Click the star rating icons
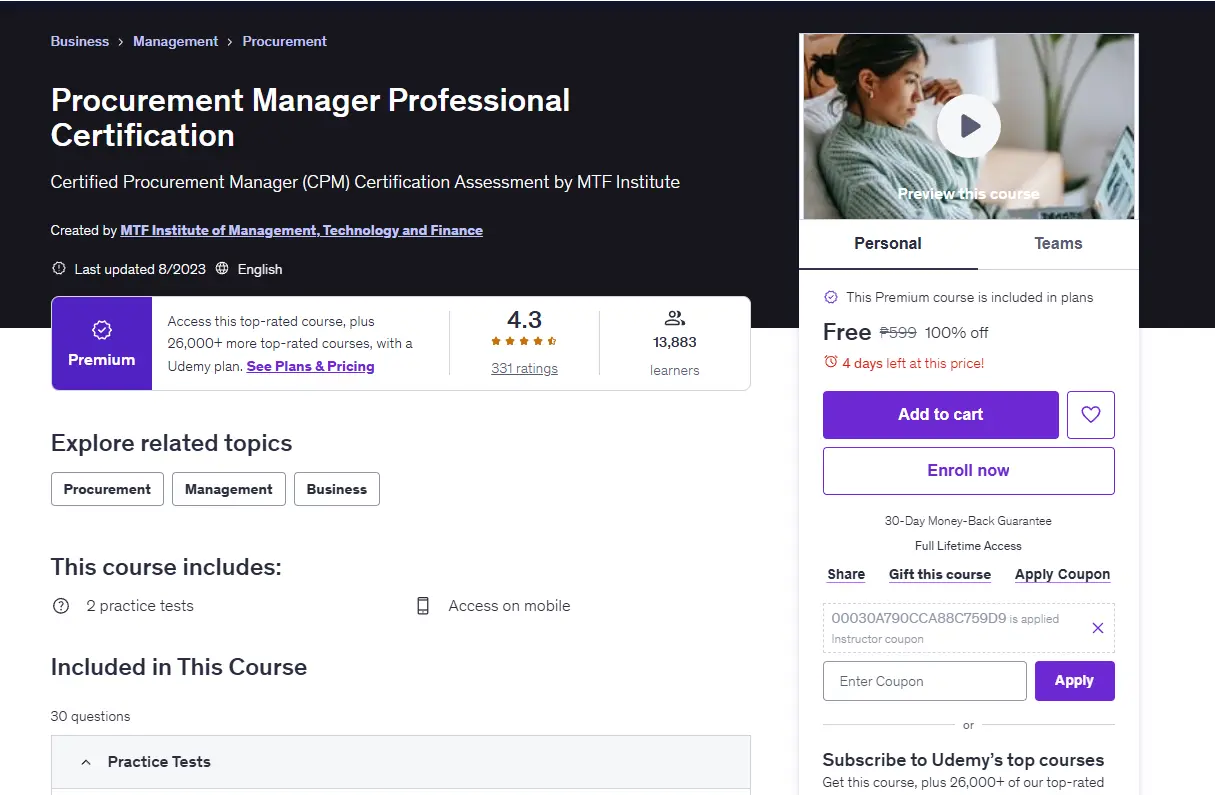The width and height of the screenshot is (1215, 795). (524, 342)
